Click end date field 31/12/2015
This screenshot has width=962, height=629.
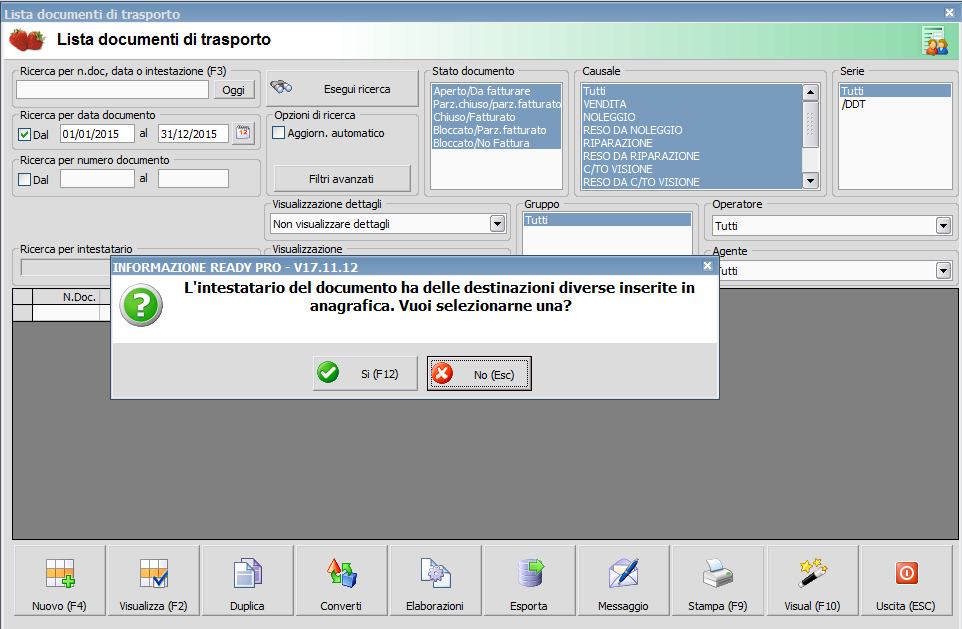tap(193, 134)
